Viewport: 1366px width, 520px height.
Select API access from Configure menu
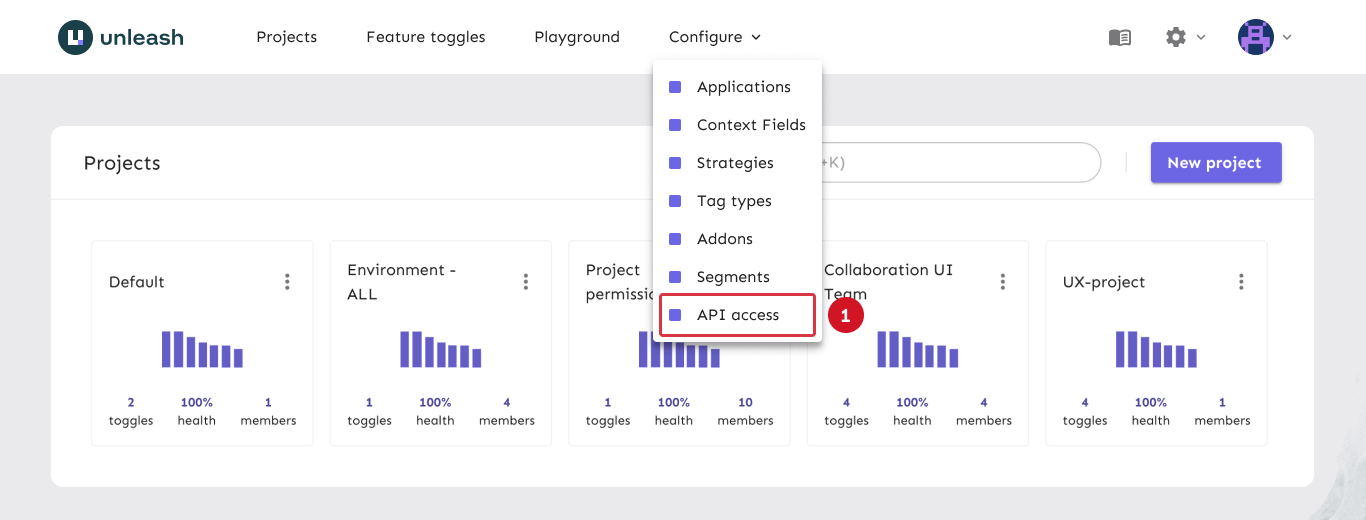coord(737,315)
